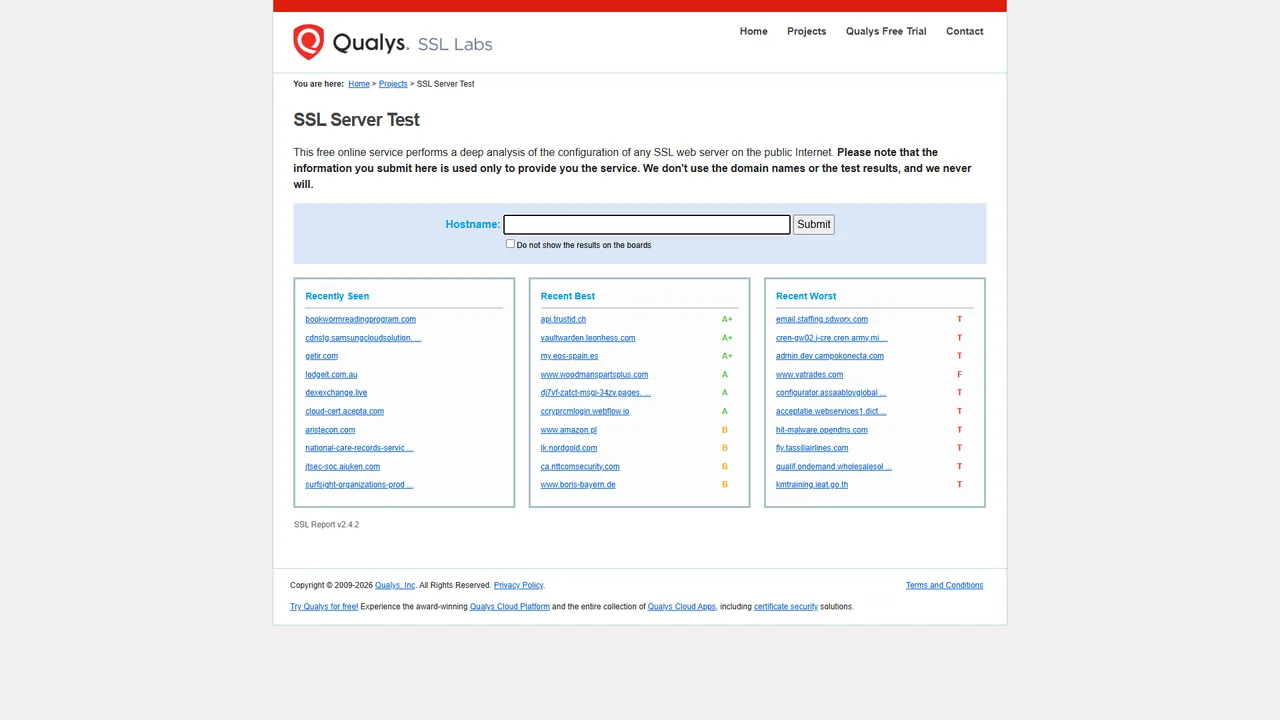Click the Recent Best heading
Screen dimensions: 1280x720
pyautogui.click(x=567, y=296)
